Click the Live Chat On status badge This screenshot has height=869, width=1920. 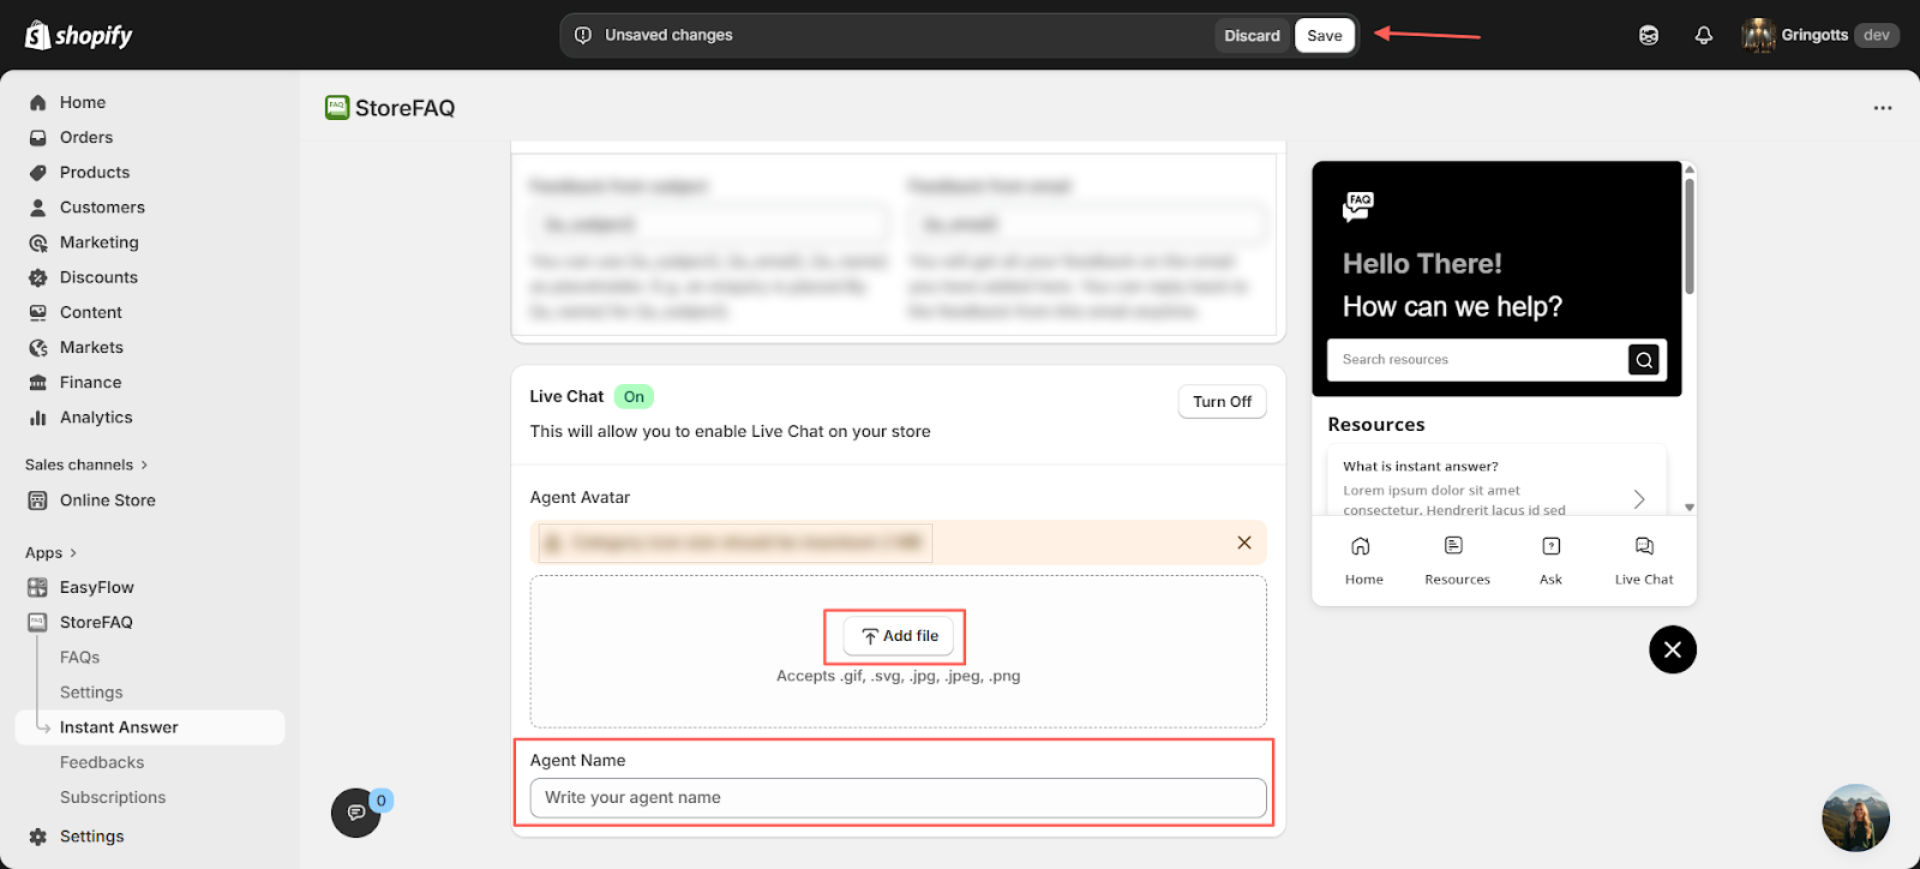pos(633,397)
